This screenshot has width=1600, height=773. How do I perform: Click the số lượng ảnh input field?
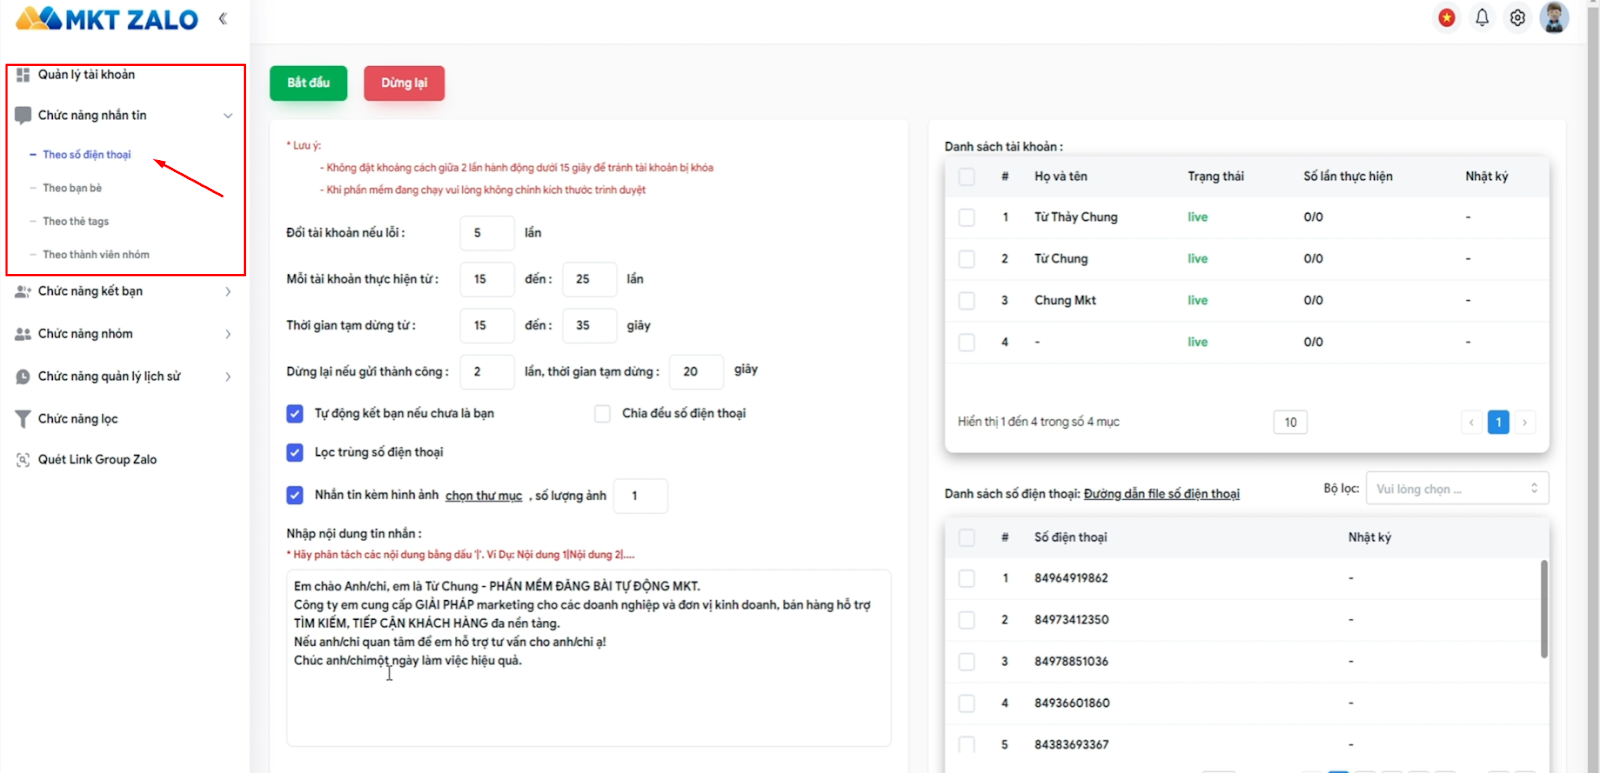tap(640, 496)
